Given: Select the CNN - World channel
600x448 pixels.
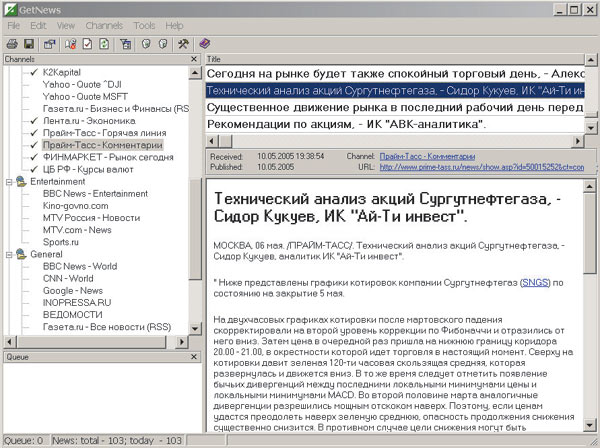Looking at the screenshot, I should pyautogui.click(x=70, y=278).
